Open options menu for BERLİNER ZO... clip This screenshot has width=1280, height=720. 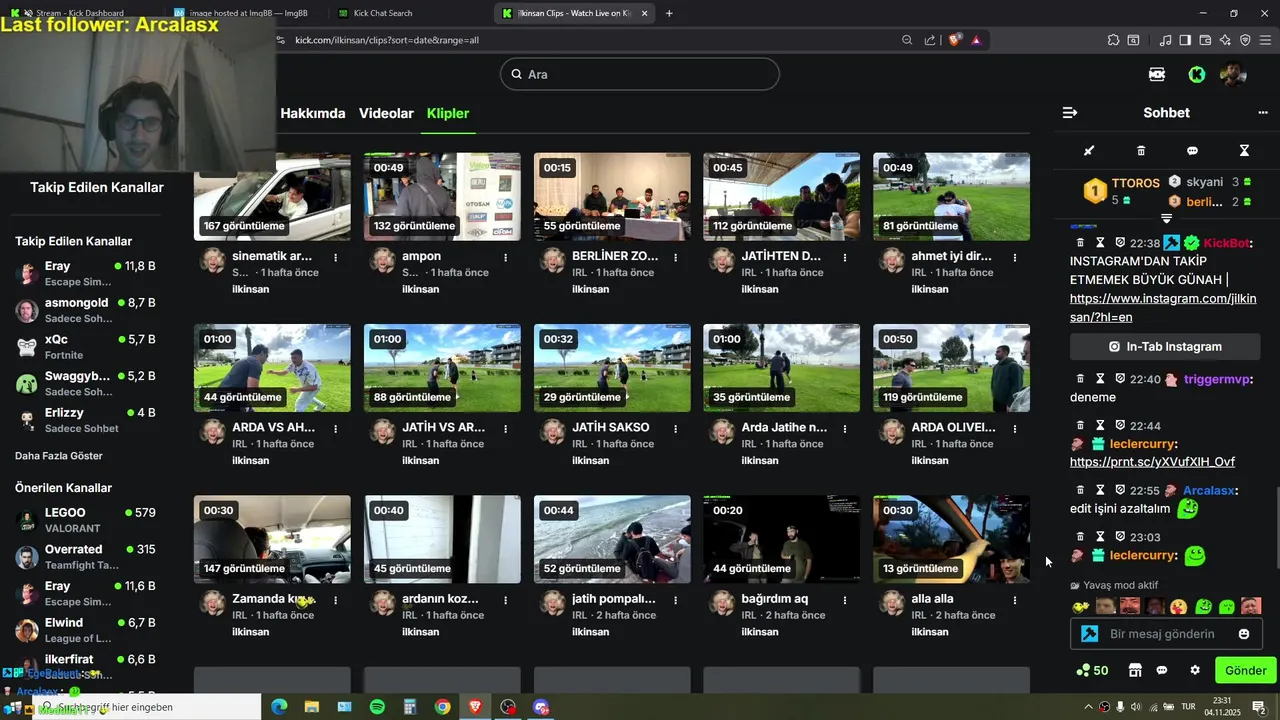click(x=675, y=258)
